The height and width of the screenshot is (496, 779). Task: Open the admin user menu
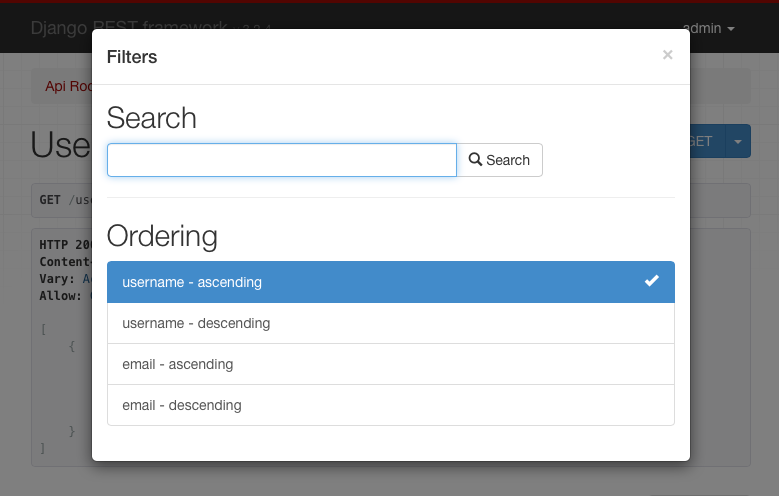tap(707, 29)
